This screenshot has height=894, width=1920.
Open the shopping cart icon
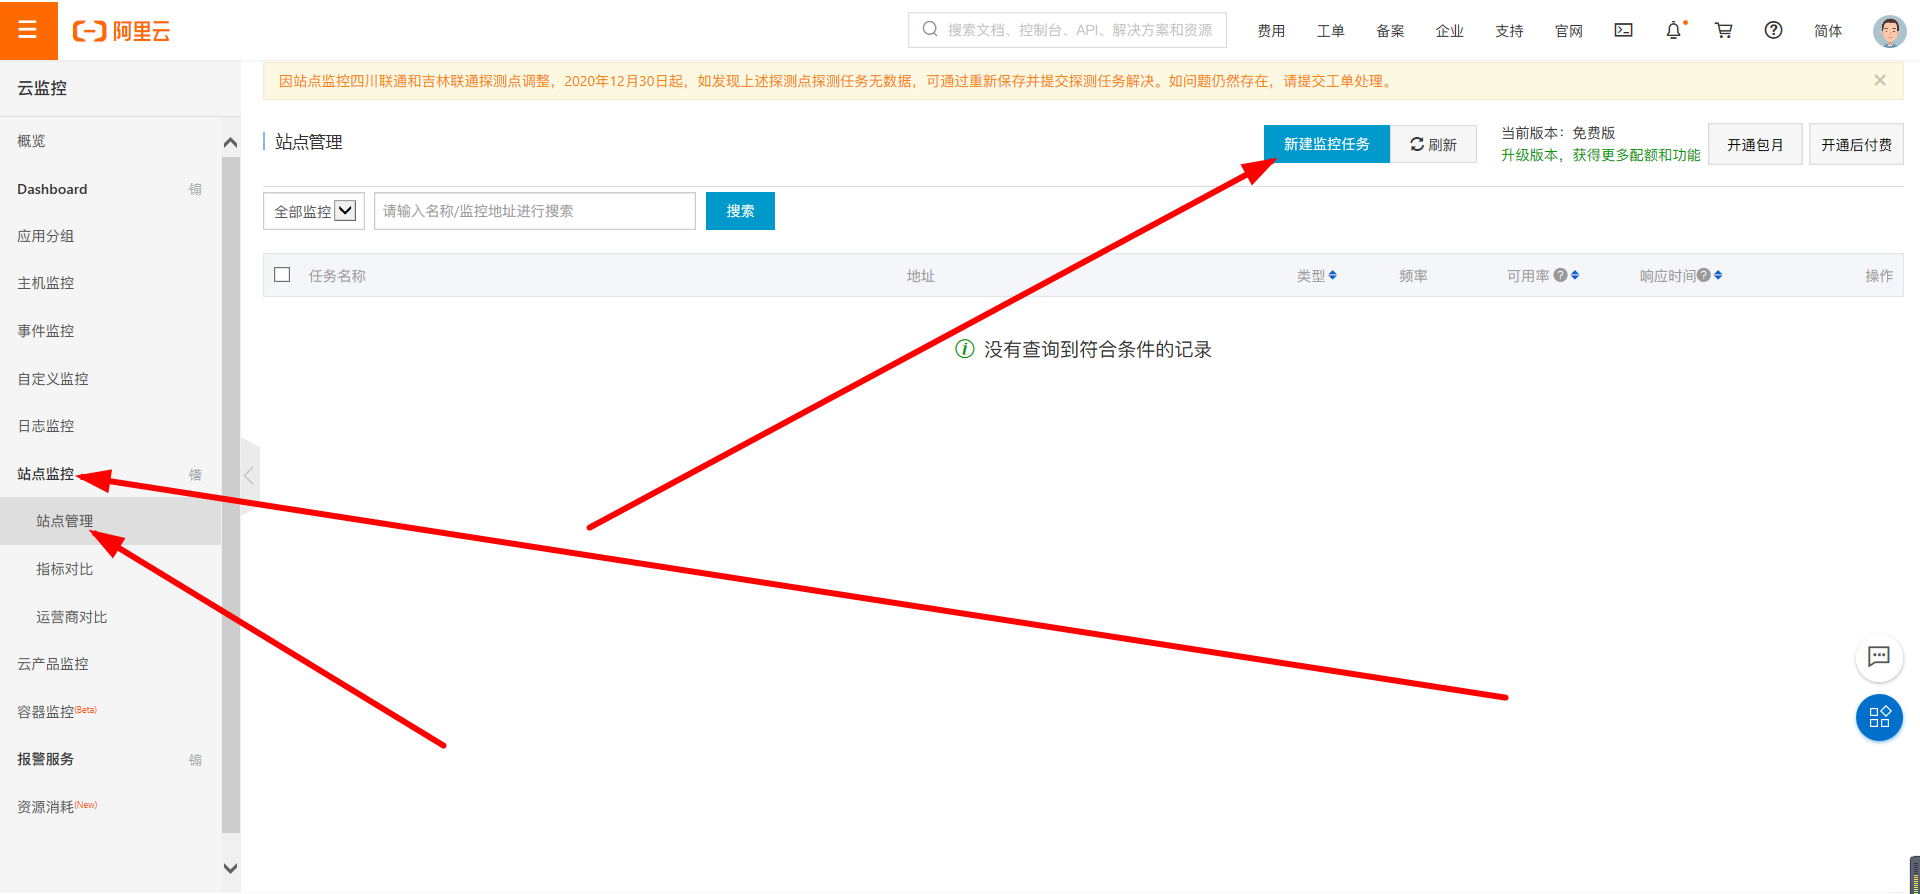[1723, 30]
